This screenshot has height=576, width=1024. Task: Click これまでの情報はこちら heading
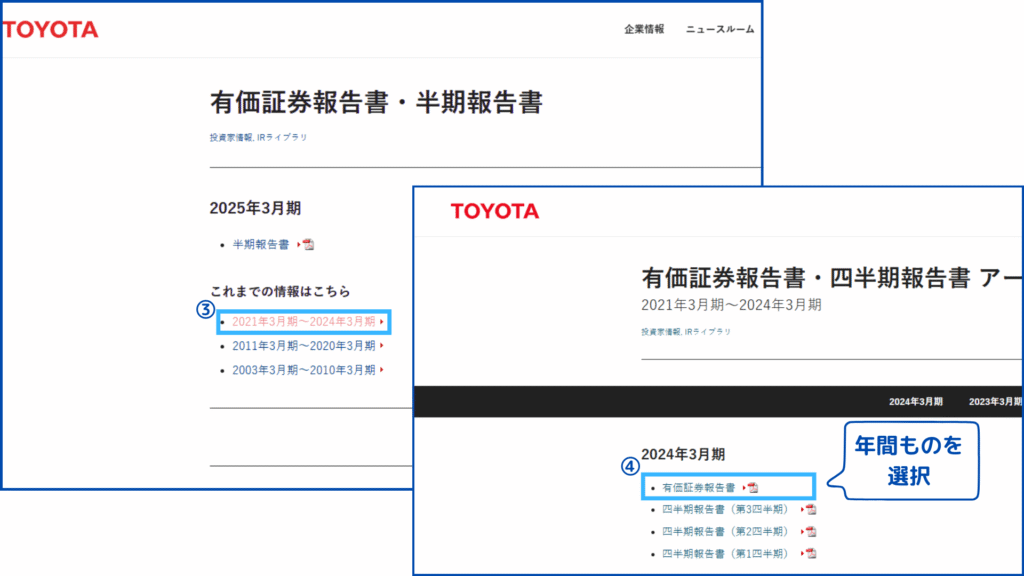pos(280,291)
